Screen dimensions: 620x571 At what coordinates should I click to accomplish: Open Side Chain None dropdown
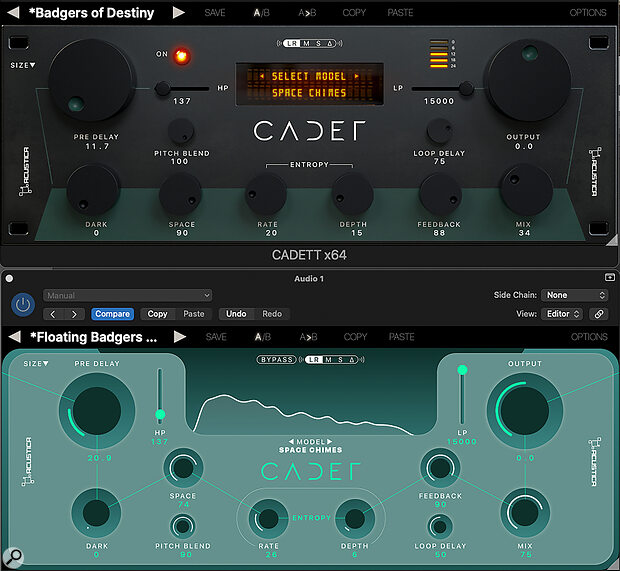[575, 295]
